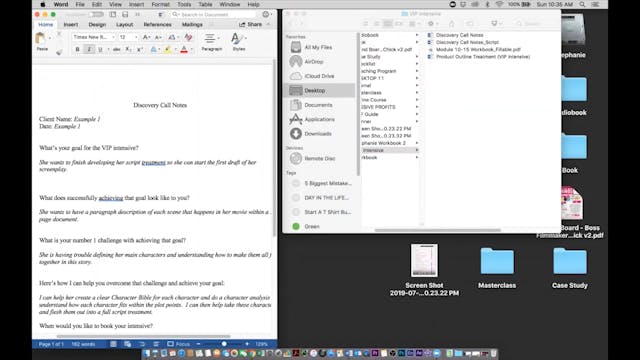Screen dimensions: 640x360
Task: Open the Insert ribbon tab
Action: (71, 24)
